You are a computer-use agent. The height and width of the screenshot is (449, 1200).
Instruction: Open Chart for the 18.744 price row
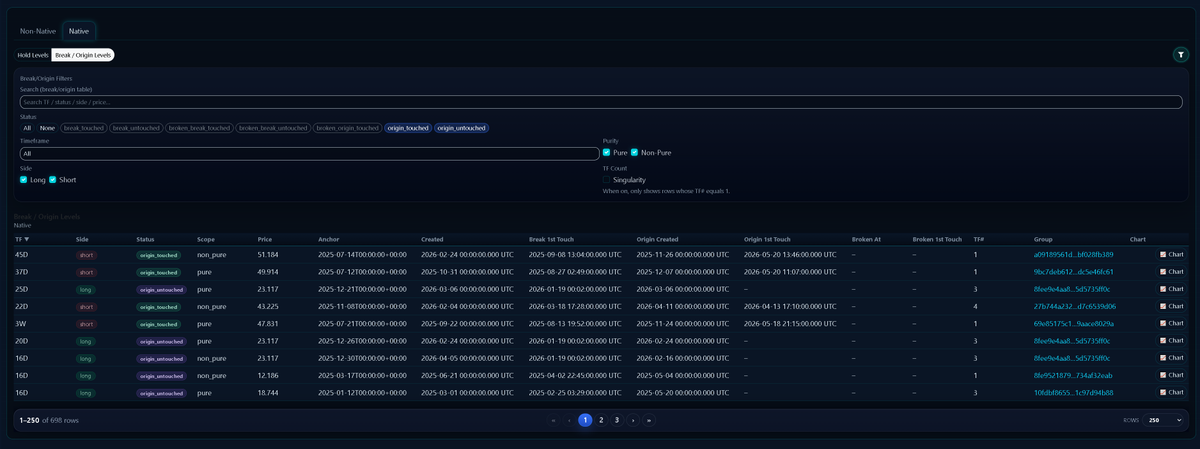[1171, 393]
